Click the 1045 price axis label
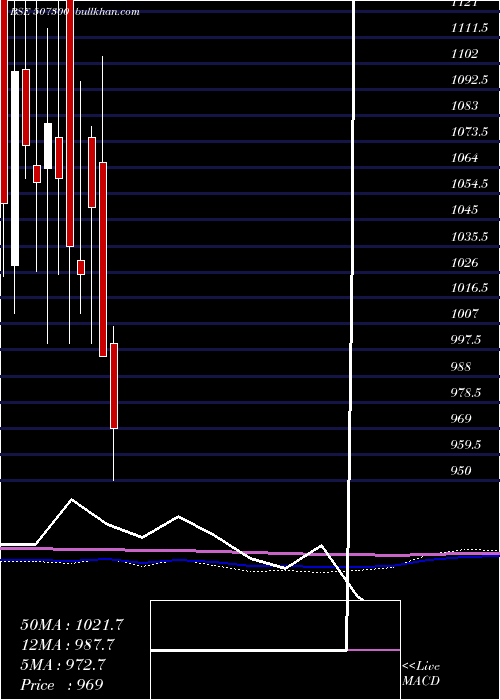 (465, 210)
